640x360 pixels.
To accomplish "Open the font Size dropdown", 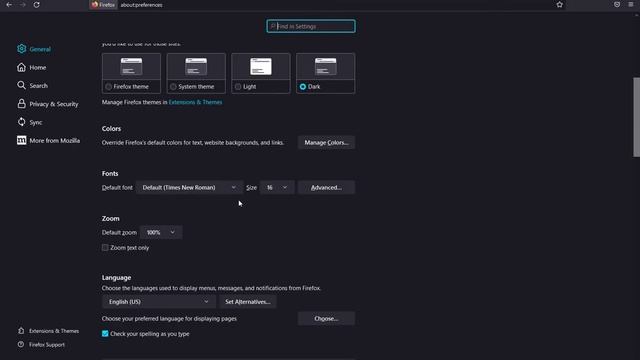I will 277,187.
